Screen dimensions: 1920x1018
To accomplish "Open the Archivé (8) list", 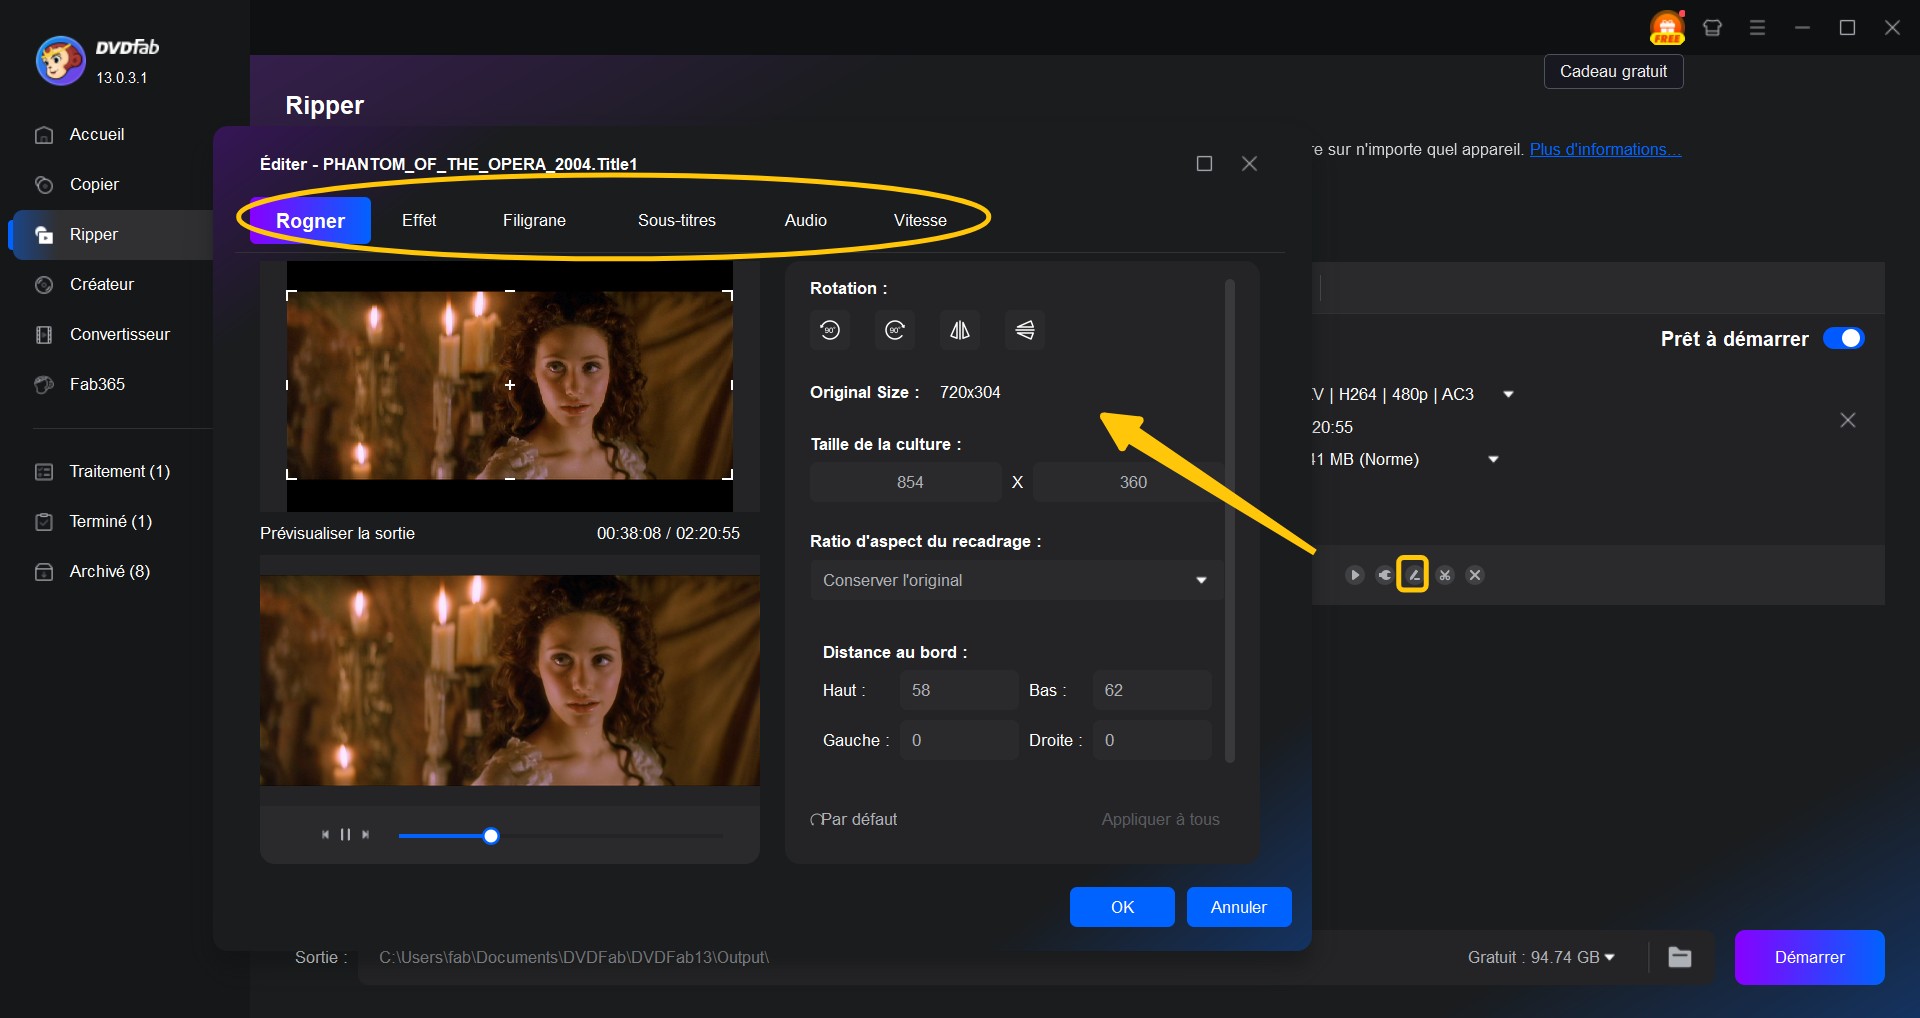I will coord(109,571).
